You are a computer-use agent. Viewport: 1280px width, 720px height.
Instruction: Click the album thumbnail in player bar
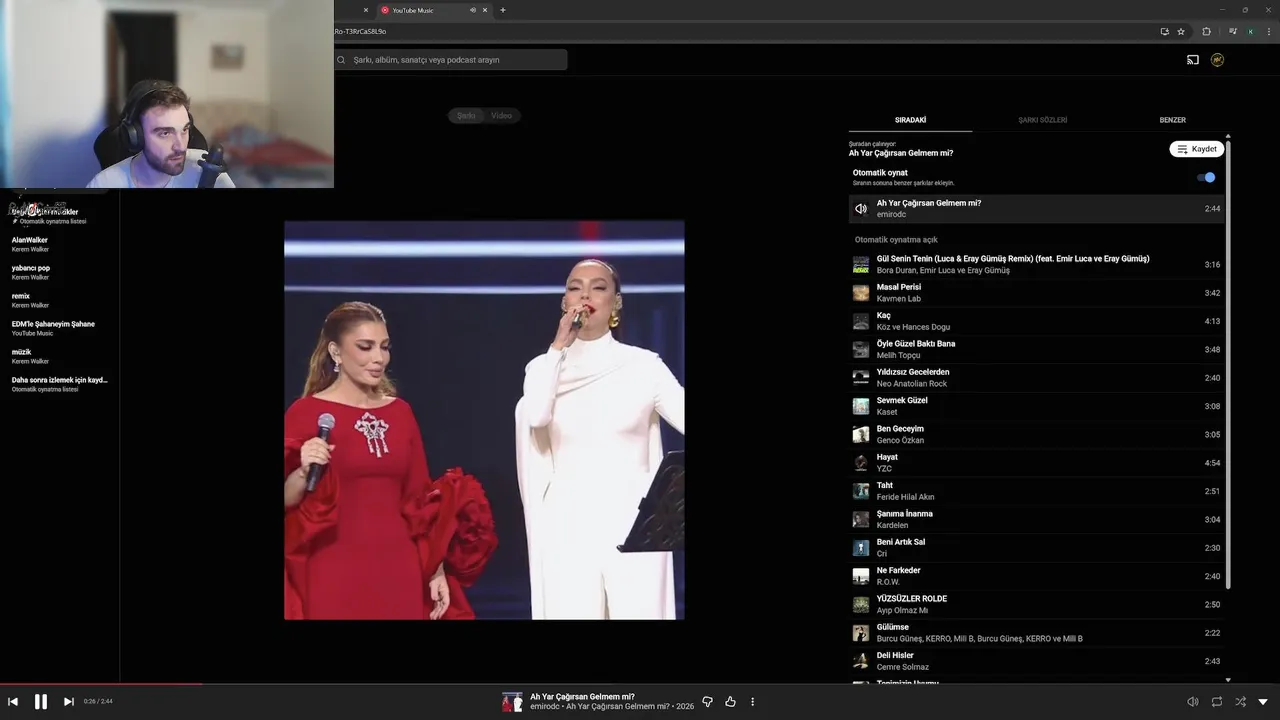(512, 702)
